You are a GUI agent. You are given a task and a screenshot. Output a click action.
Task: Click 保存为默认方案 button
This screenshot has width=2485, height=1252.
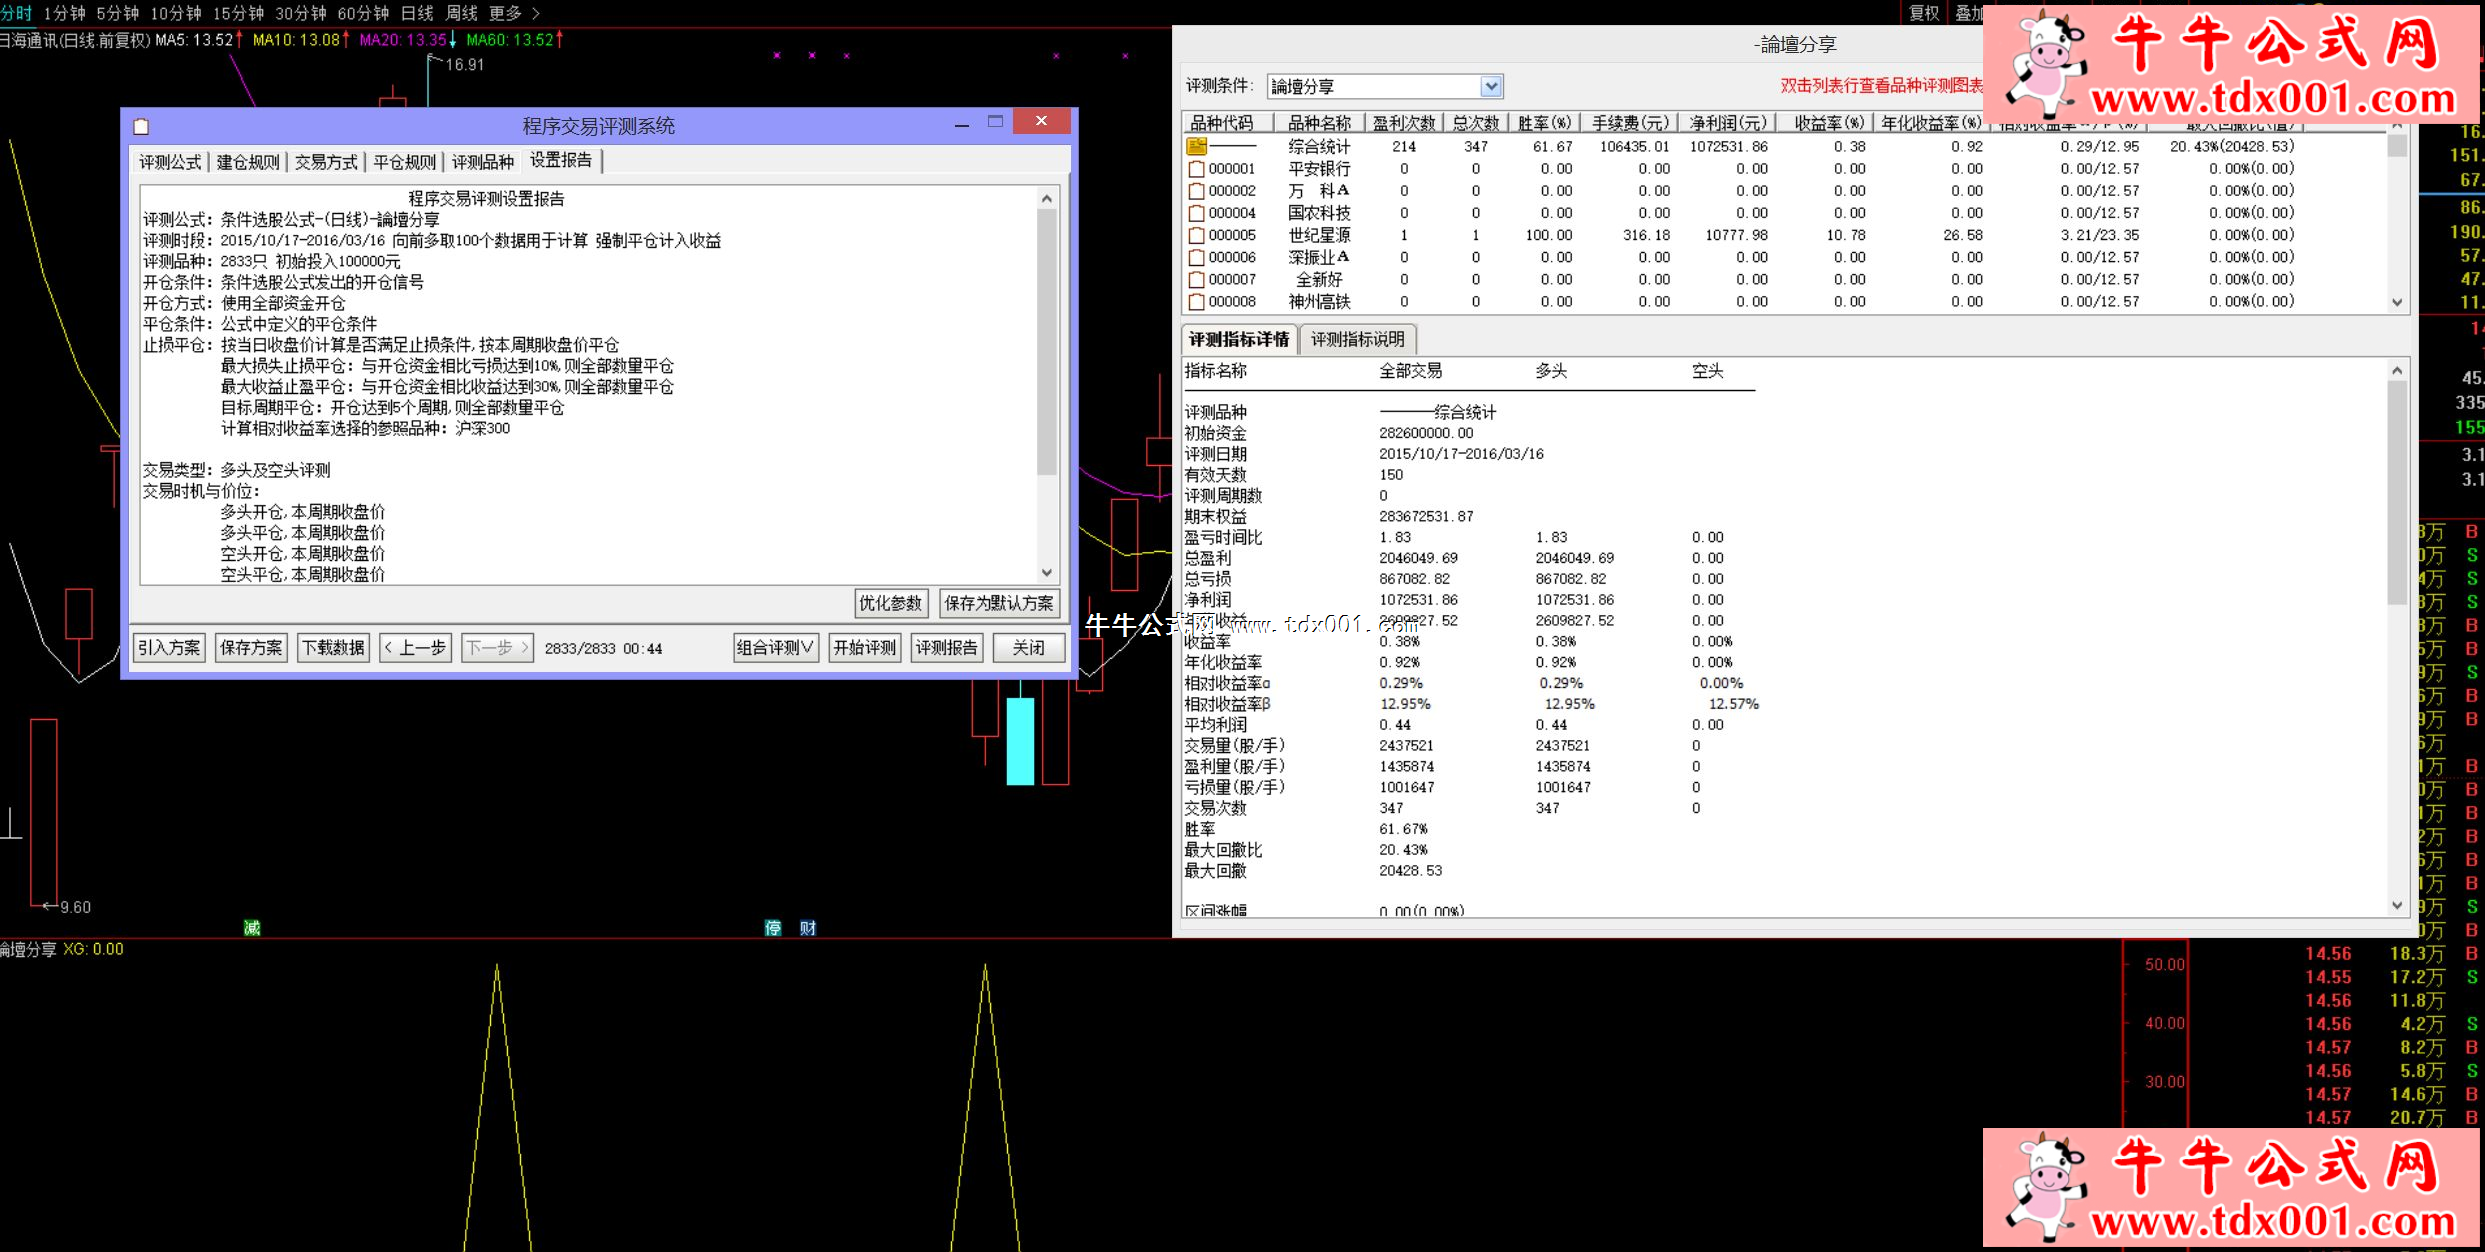click(999, 603)
